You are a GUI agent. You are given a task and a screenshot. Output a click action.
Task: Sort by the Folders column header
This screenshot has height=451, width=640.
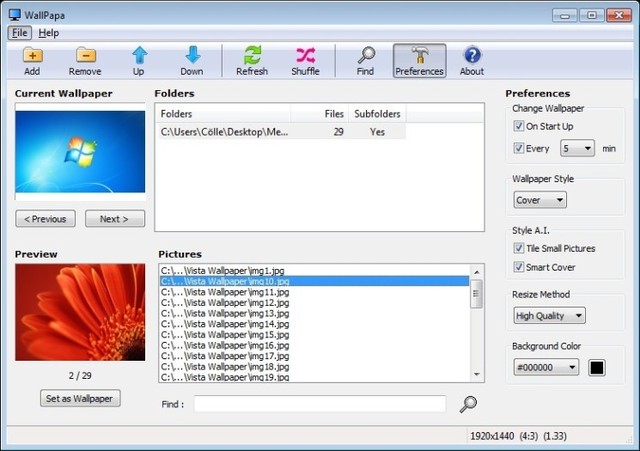[224, 114]
